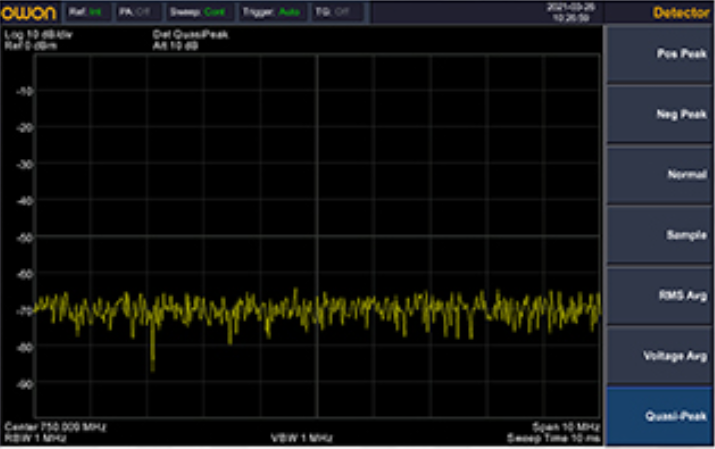Click the Det QuasiPeak readout
This screenshot has width=715, height=449.
[x=190, y=35]
